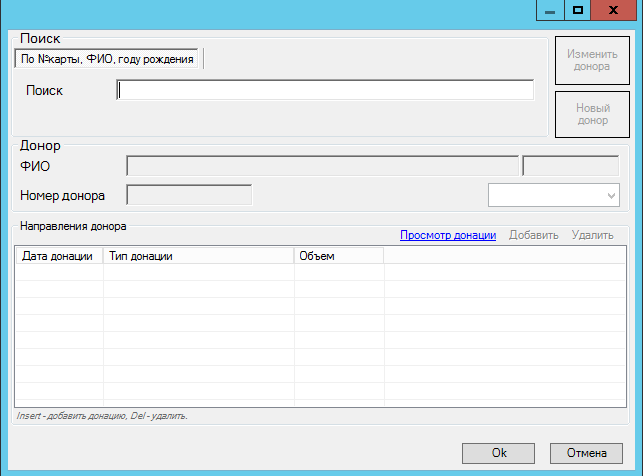This screenshot has height=476, width=643.
Task: Click the 'Добавить' donation link
Action: pos(534,236)
